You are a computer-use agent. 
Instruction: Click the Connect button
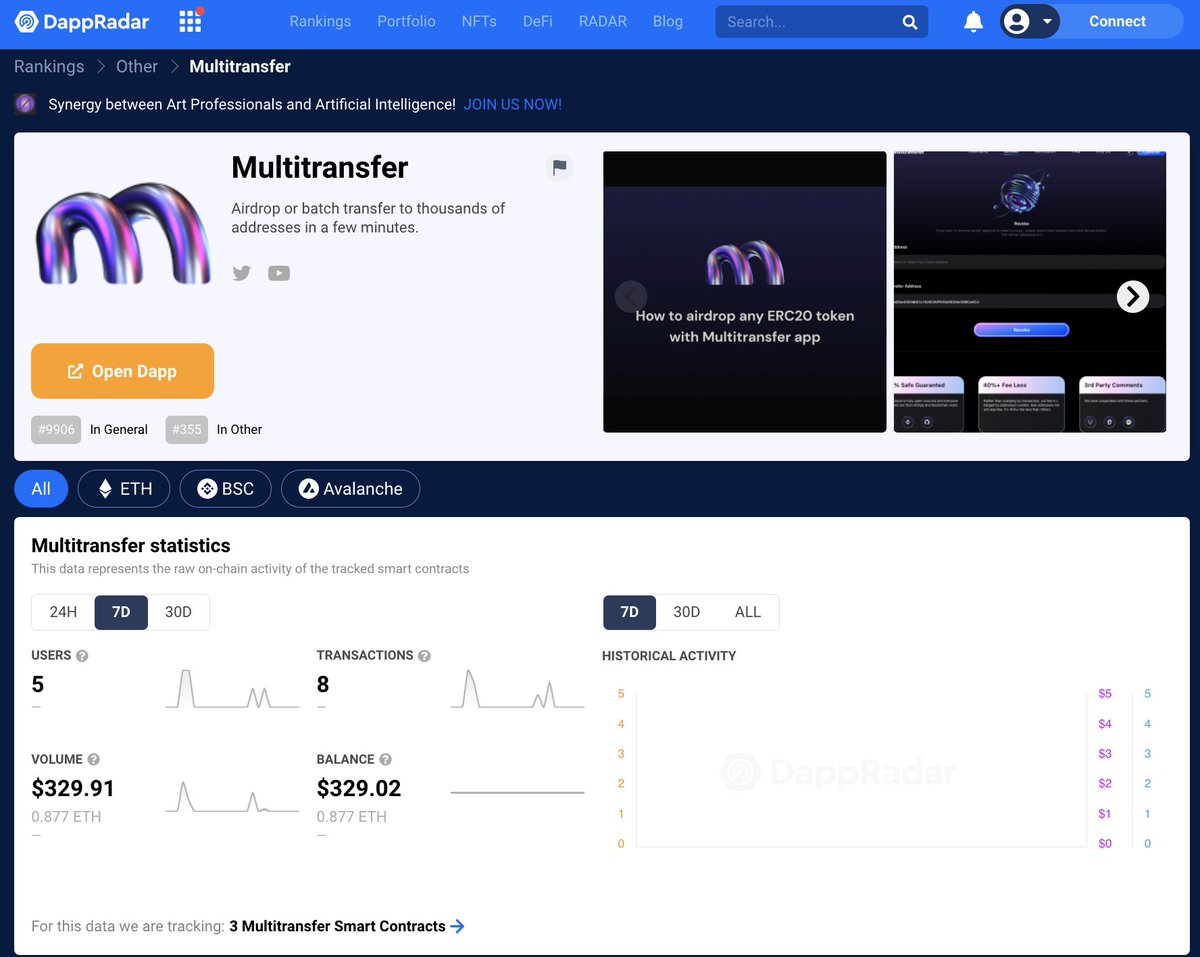(x=1117, y=21)
